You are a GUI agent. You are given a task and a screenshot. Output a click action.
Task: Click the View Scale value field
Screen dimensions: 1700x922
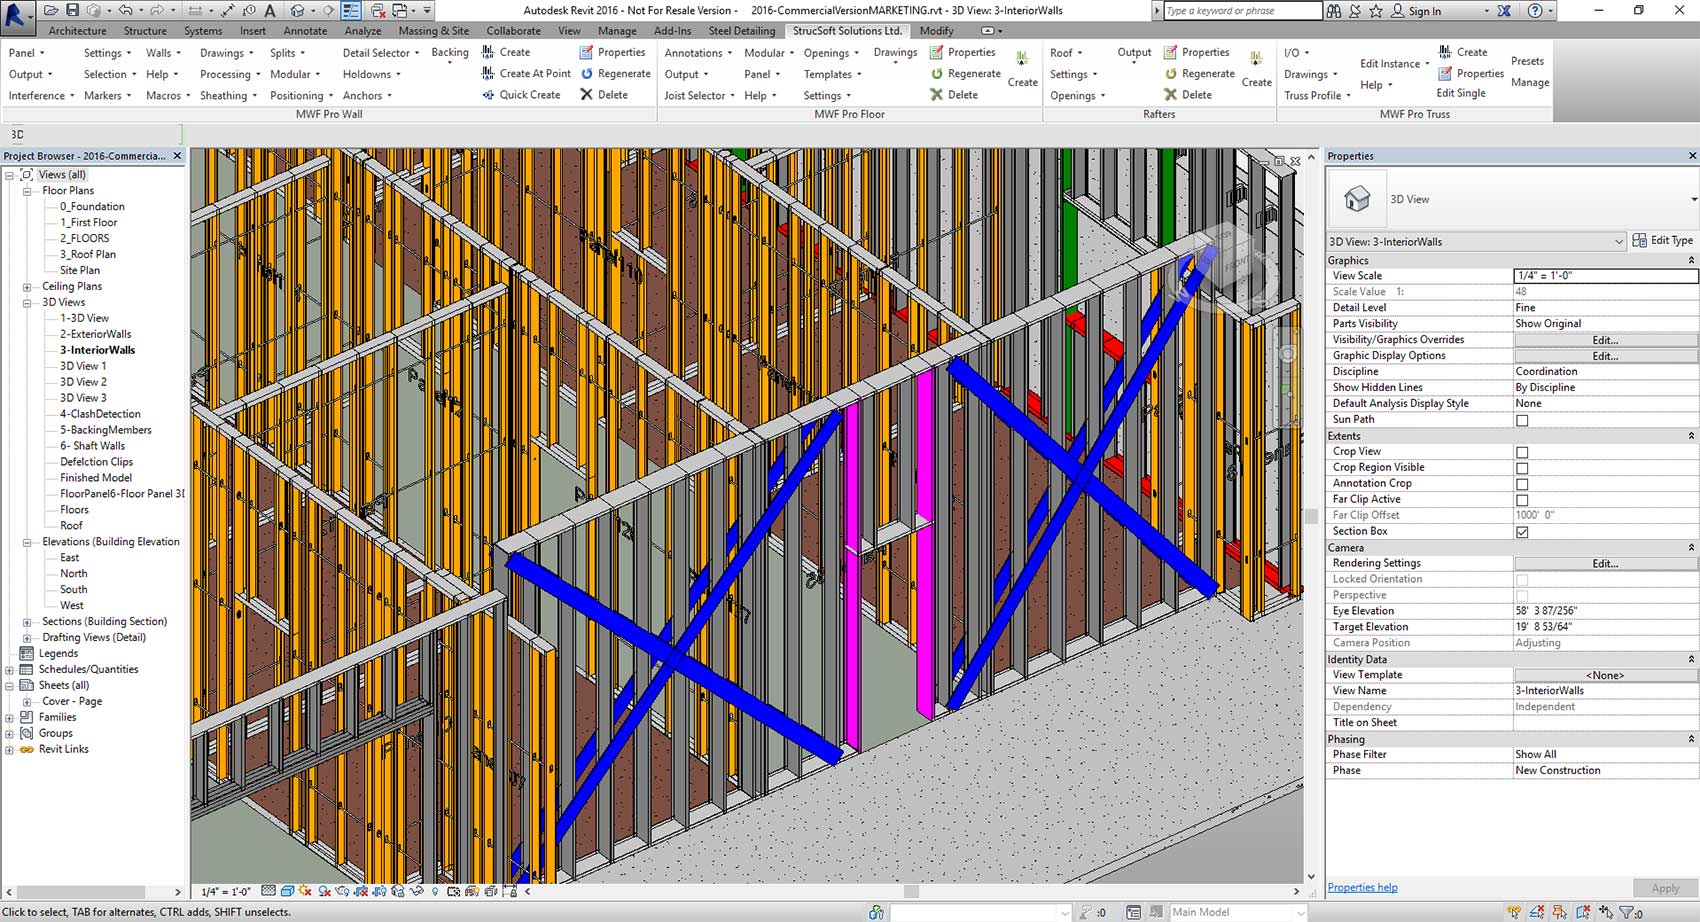coord(1605,276)
